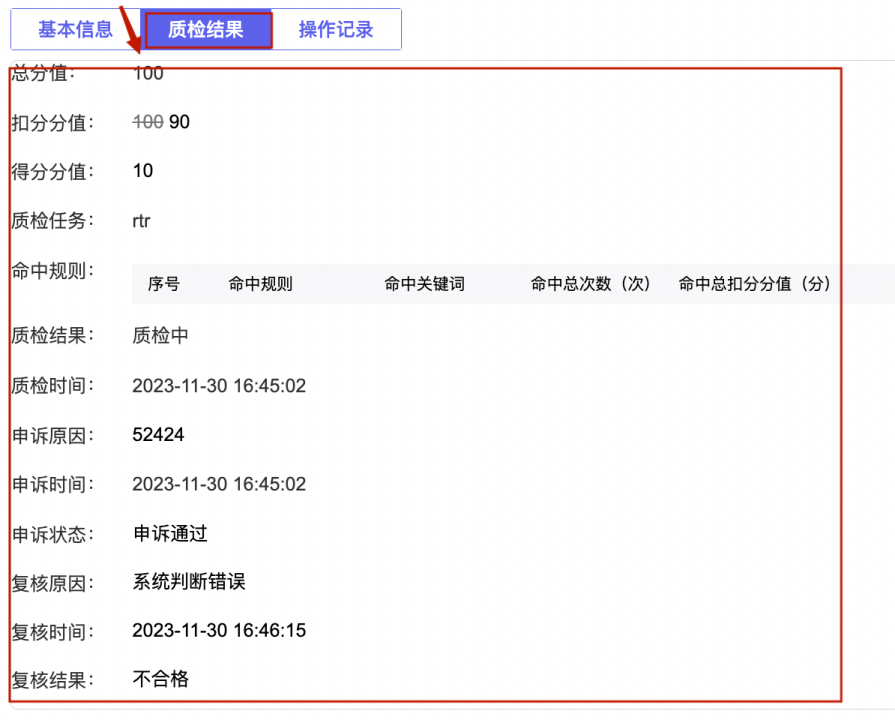
Task: Click the 扣分分值 field label
Action: tap(53, 123)
